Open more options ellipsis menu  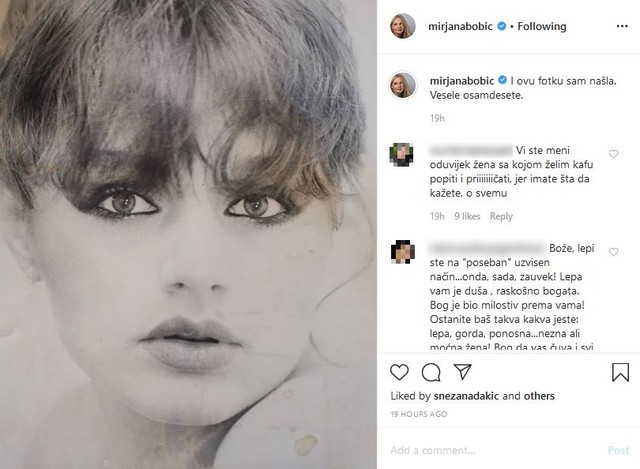pyautogui.click(x=620, y=27)
